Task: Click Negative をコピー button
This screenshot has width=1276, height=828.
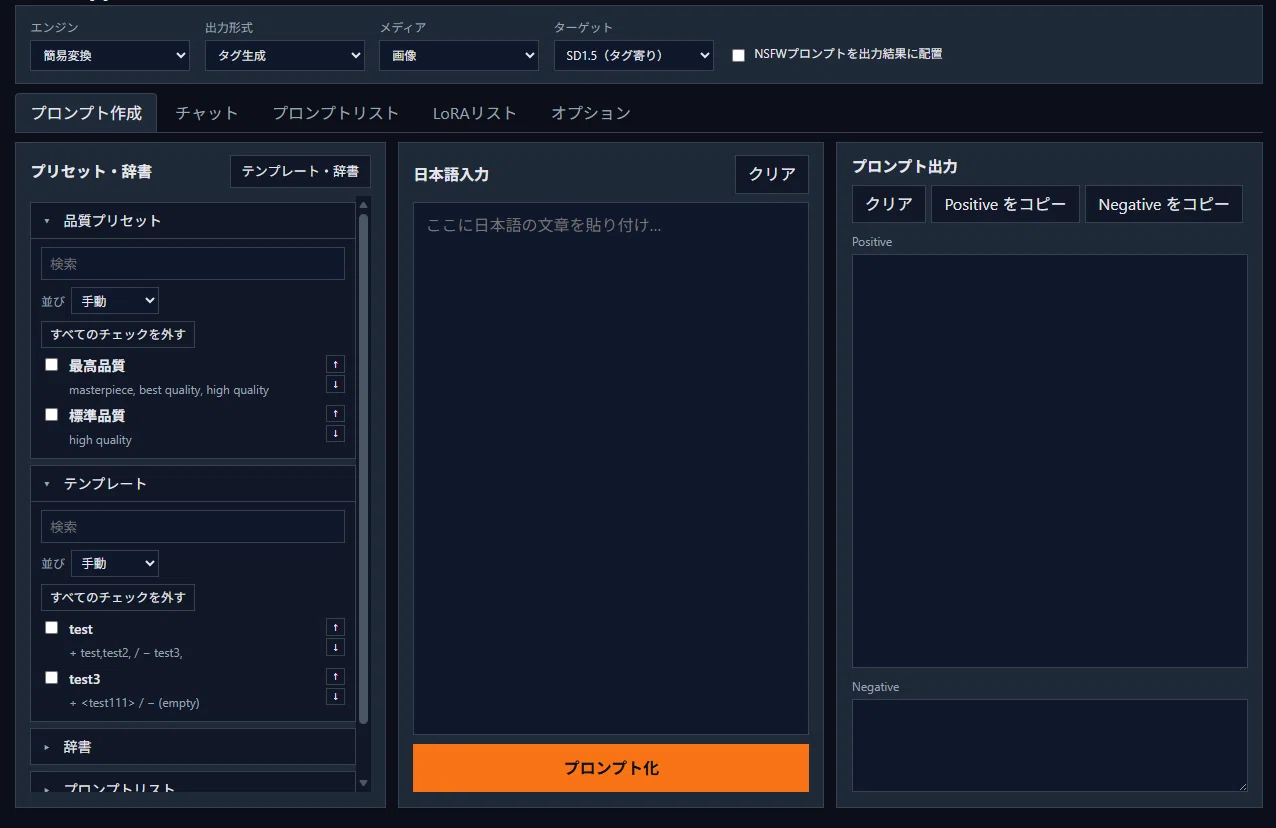Action: click(x=1164, y=204)
